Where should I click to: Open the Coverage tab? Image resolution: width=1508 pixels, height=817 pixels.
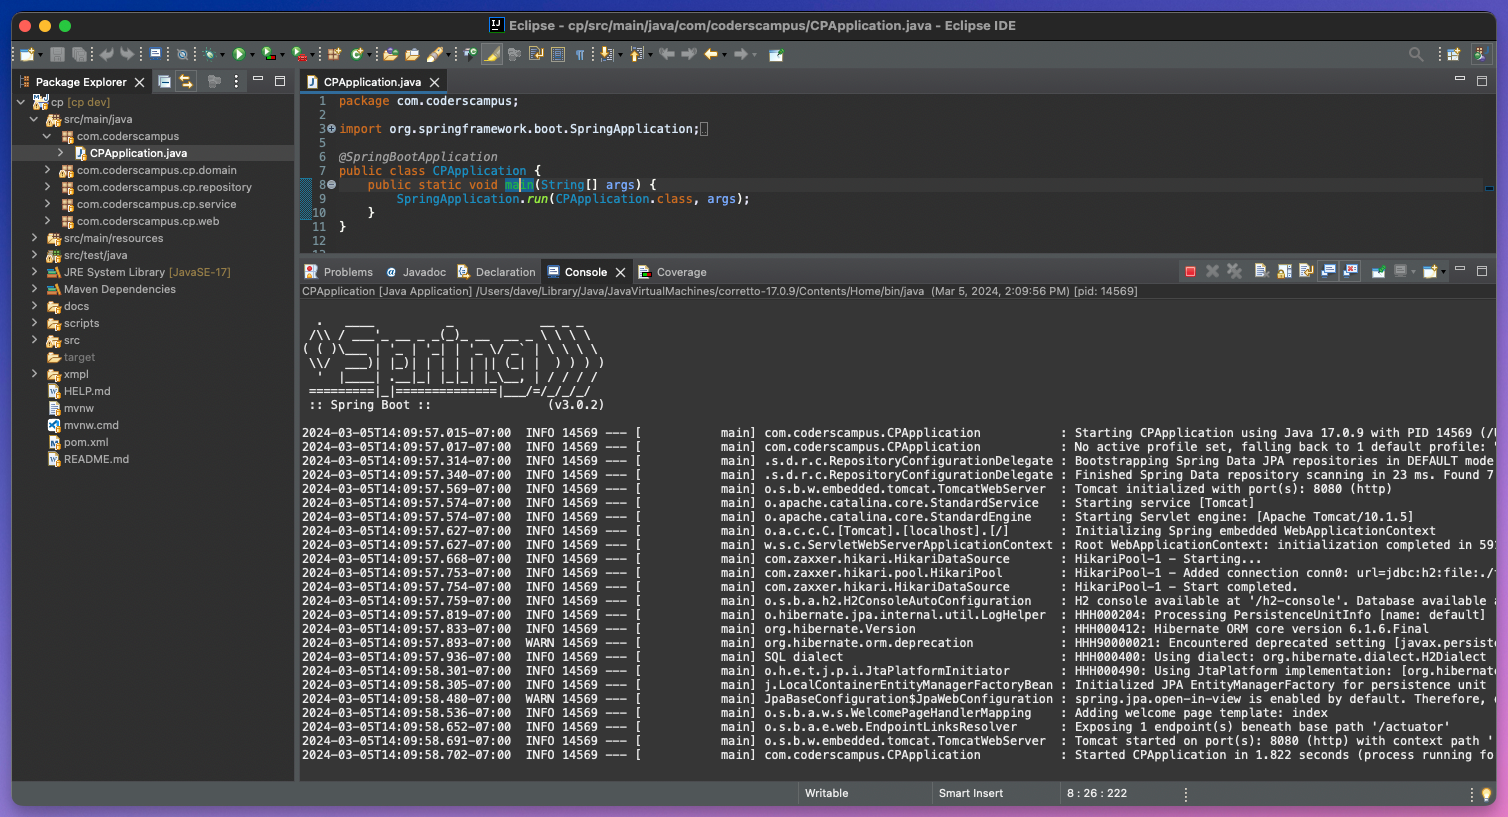point(681,272)
